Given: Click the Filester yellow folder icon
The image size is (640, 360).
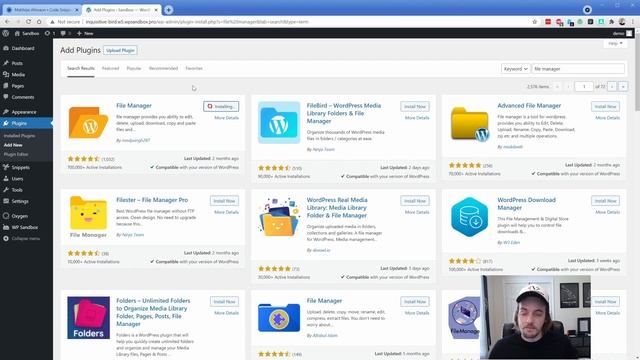Looking at the screenshot, I should point(88,213).
